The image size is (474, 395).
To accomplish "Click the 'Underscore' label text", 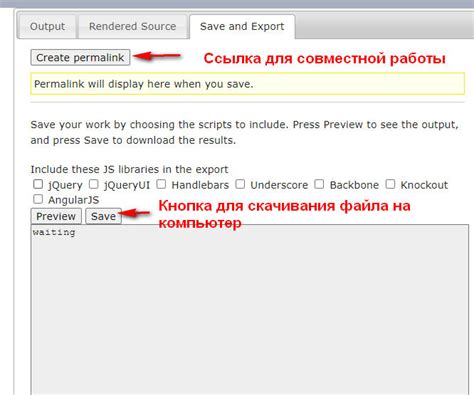I will pos(279,185).
